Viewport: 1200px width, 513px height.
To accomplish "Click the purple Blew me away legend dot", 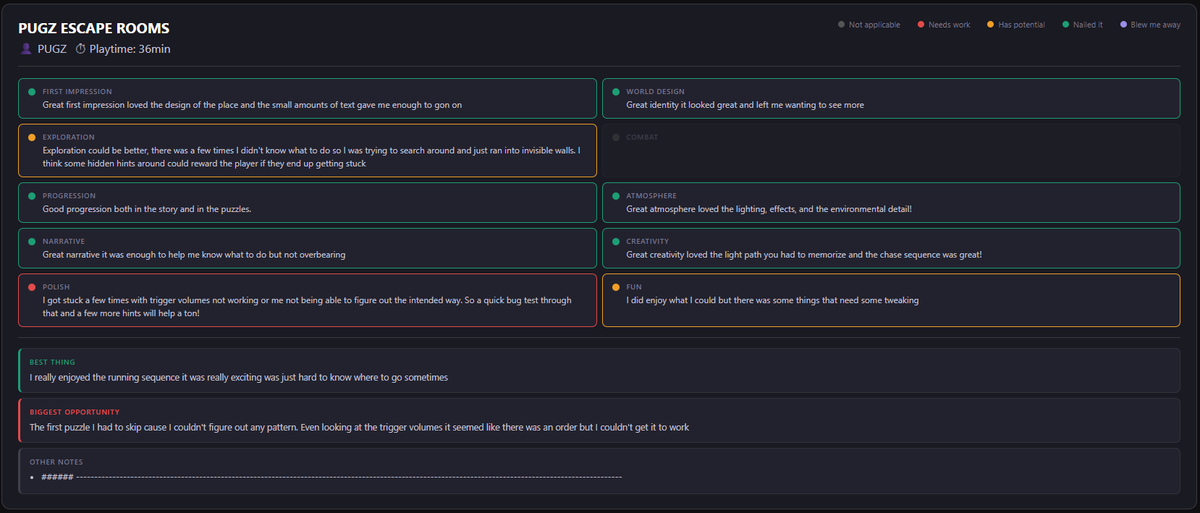I will [x=1124, y=24].
